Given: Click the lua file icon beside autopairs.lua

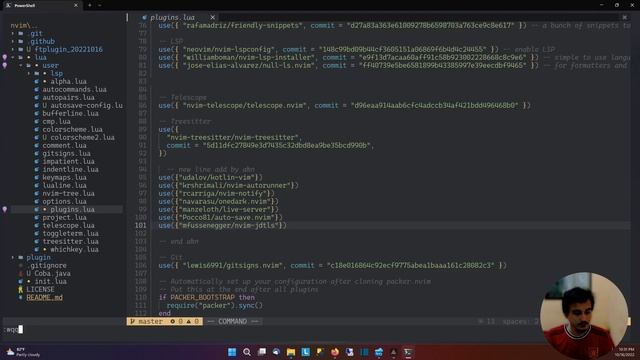Looking at the screenshot, I should pos(37,98).
